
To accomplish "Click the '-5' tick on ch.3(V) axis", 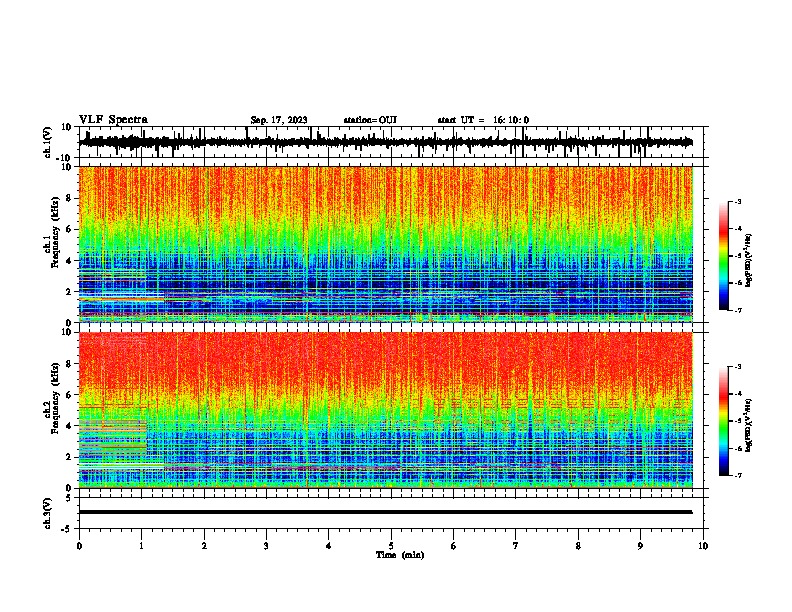I will (67, 529).
